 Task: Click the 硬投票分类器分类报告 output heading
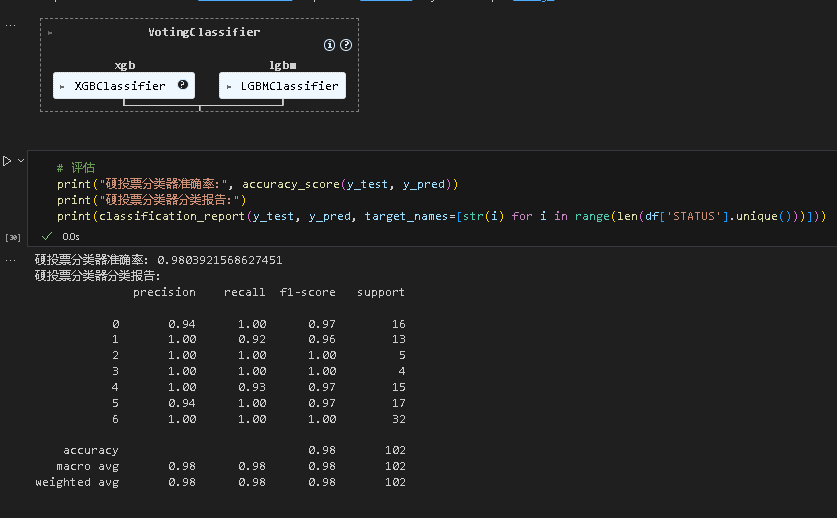[97, 276]
